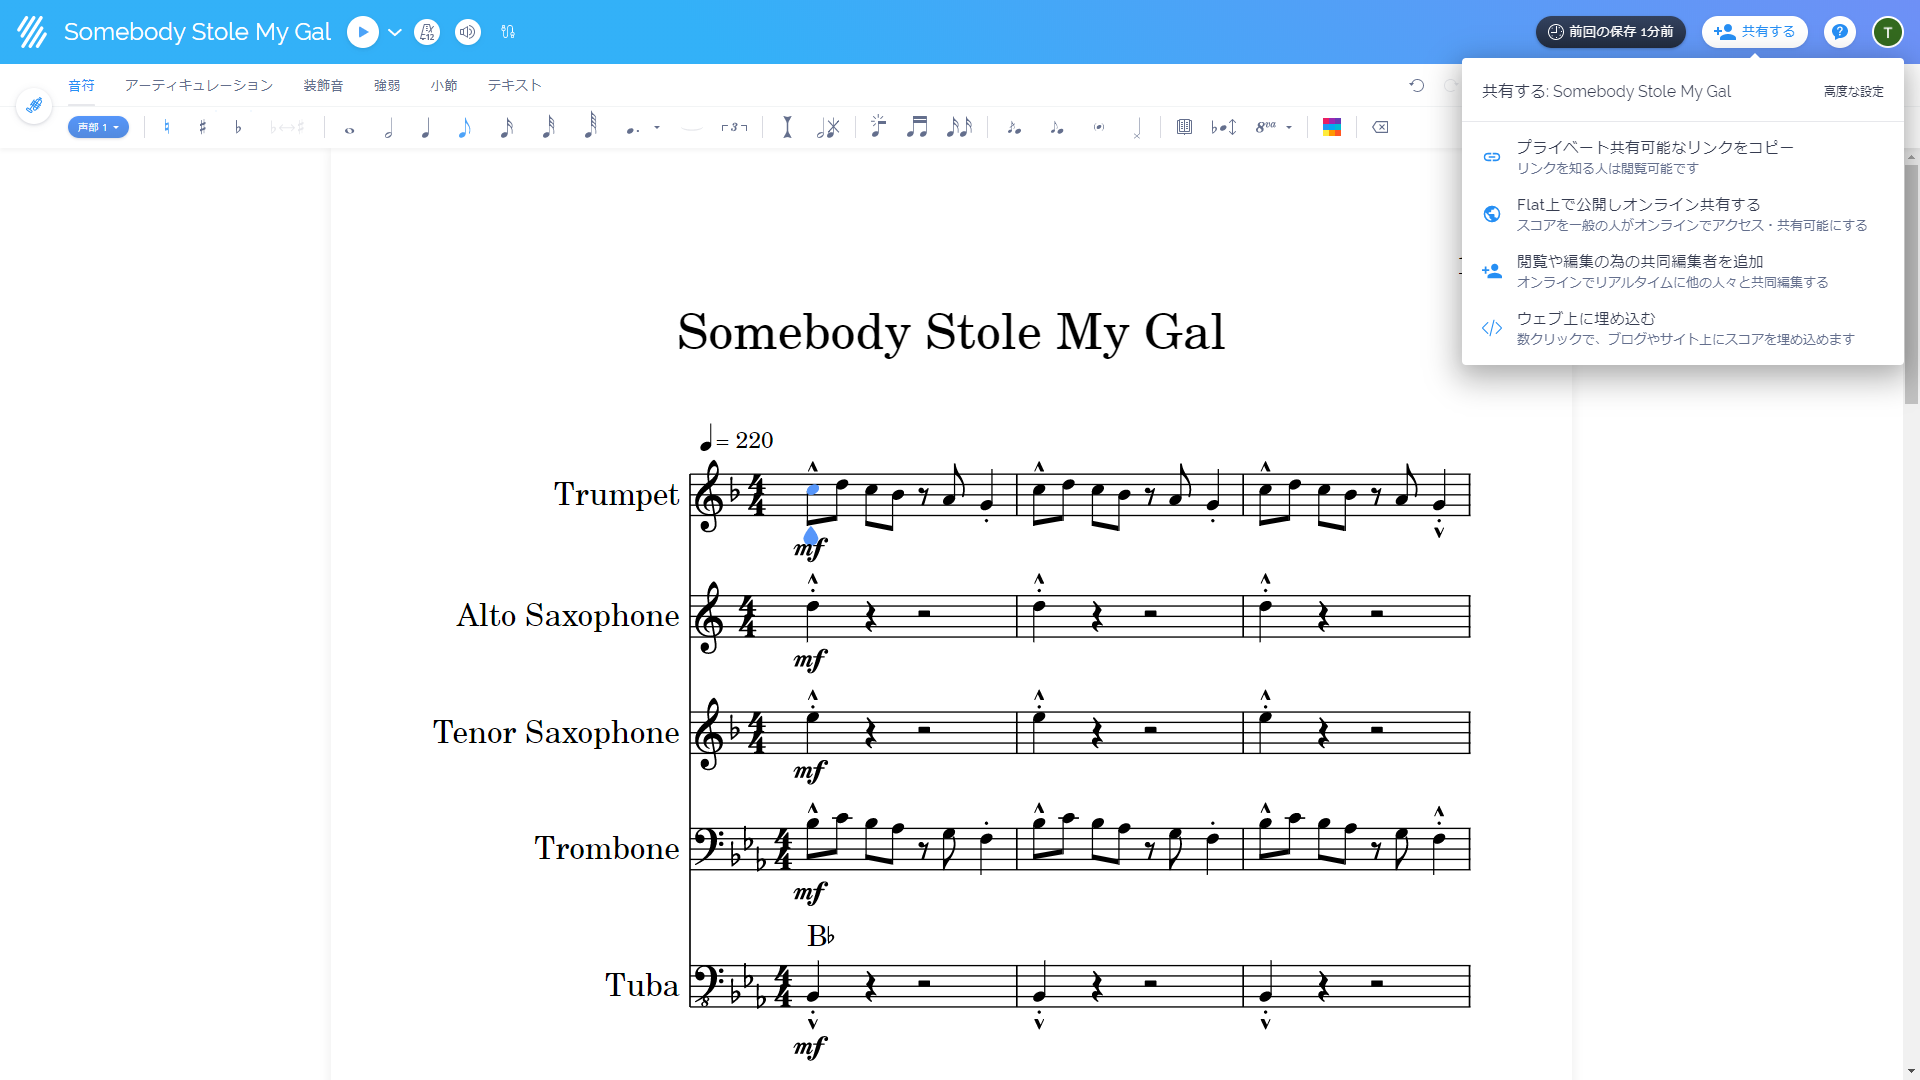Select the sixteenth note duration
This screenshot has width=1920, height=1080.
506,127
